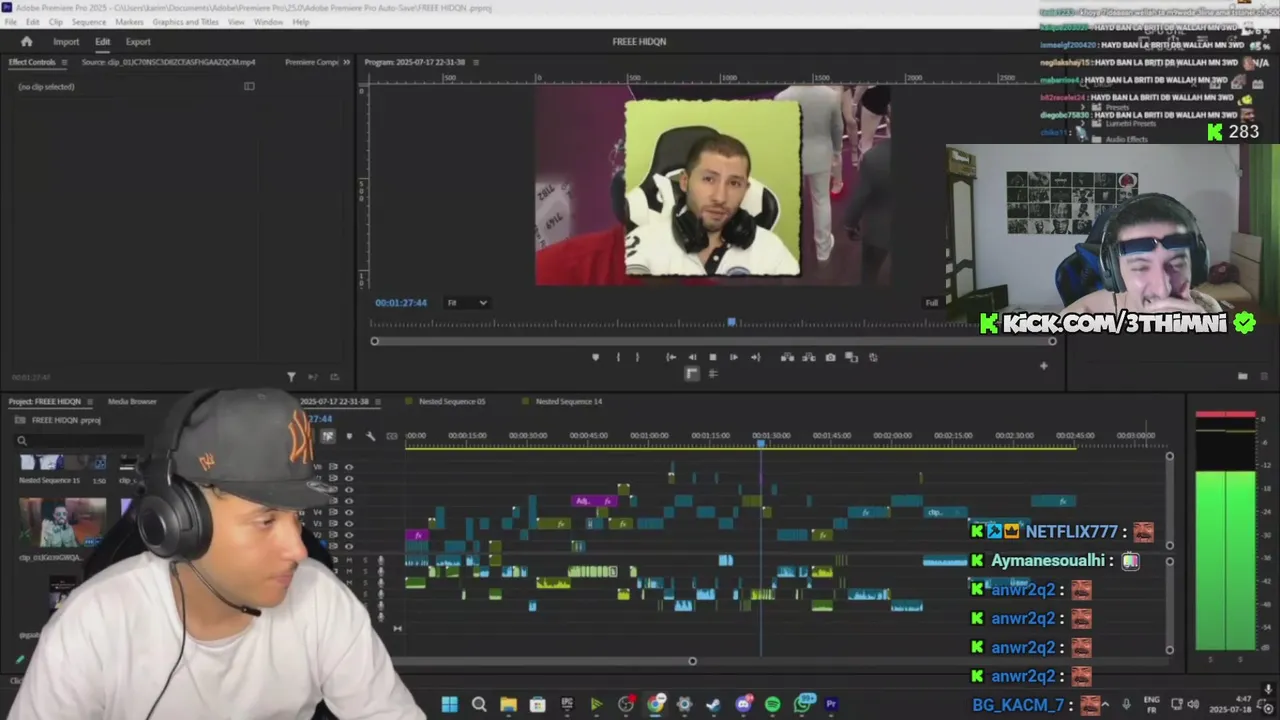The width and height of the screenshot is (1280, 720).
Task: Open the Graphics and Titles menu
Action: [185, 22]
